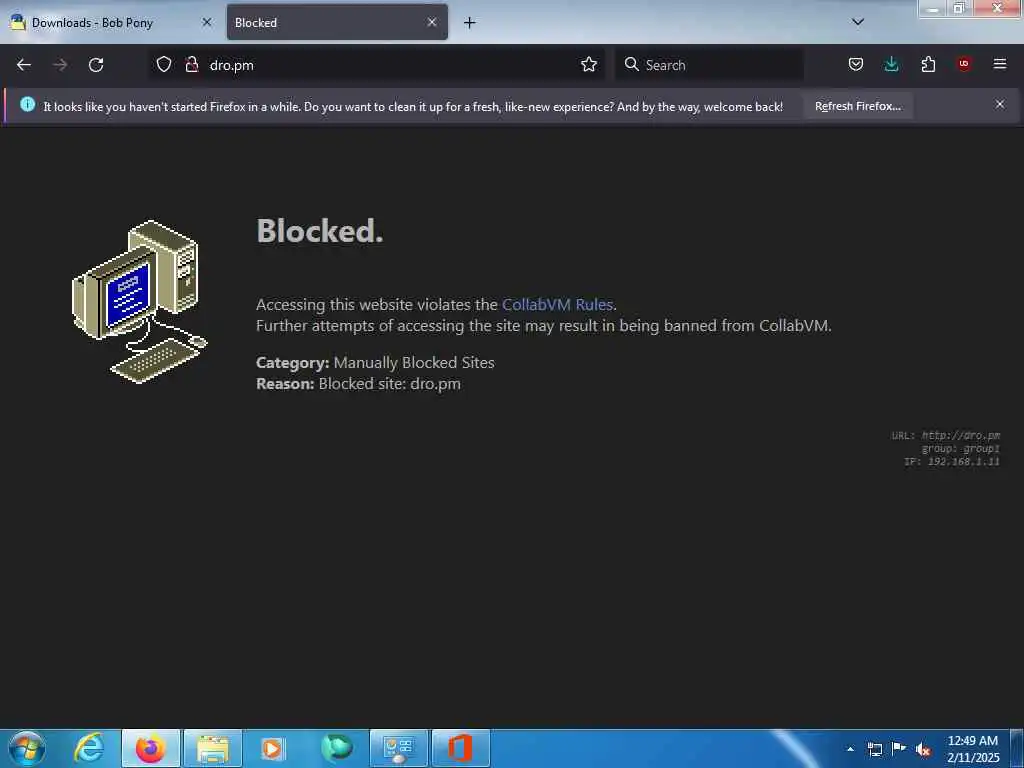The image size is (1024, 768).
Task: Go back to the previous page
Action: (24, 65)
